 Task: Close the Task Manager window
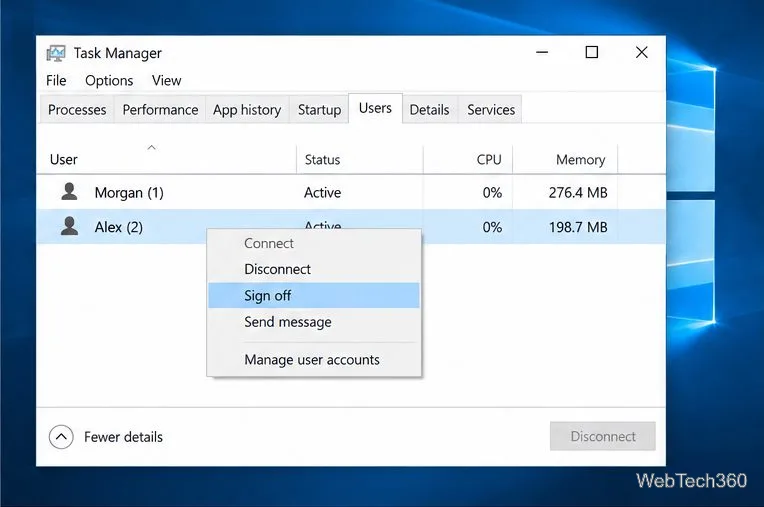click(642, 52)
